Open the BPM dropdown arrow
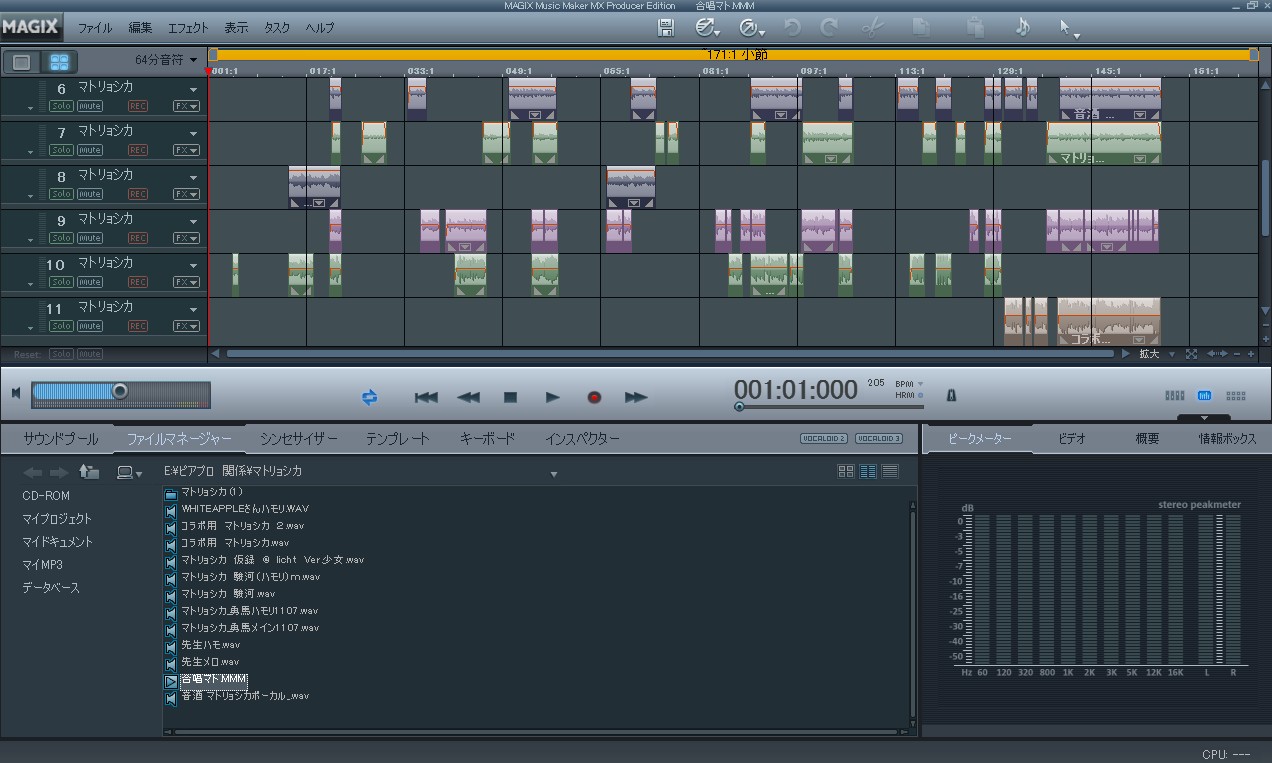Screen dimensions: 1272x763 pos(920,384)
